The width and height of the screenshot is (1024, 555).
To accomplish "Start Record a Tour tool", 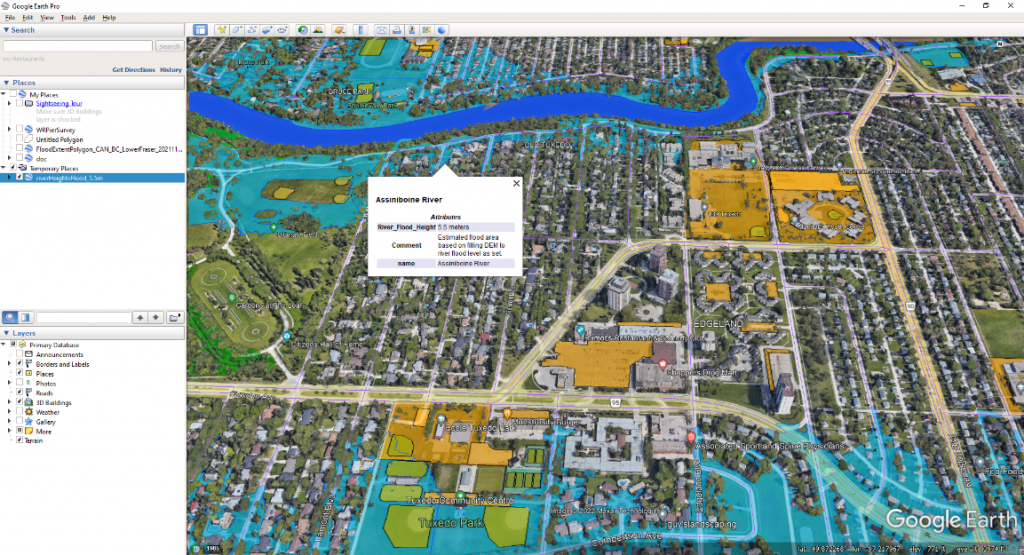I will click(x=282, y=30).
